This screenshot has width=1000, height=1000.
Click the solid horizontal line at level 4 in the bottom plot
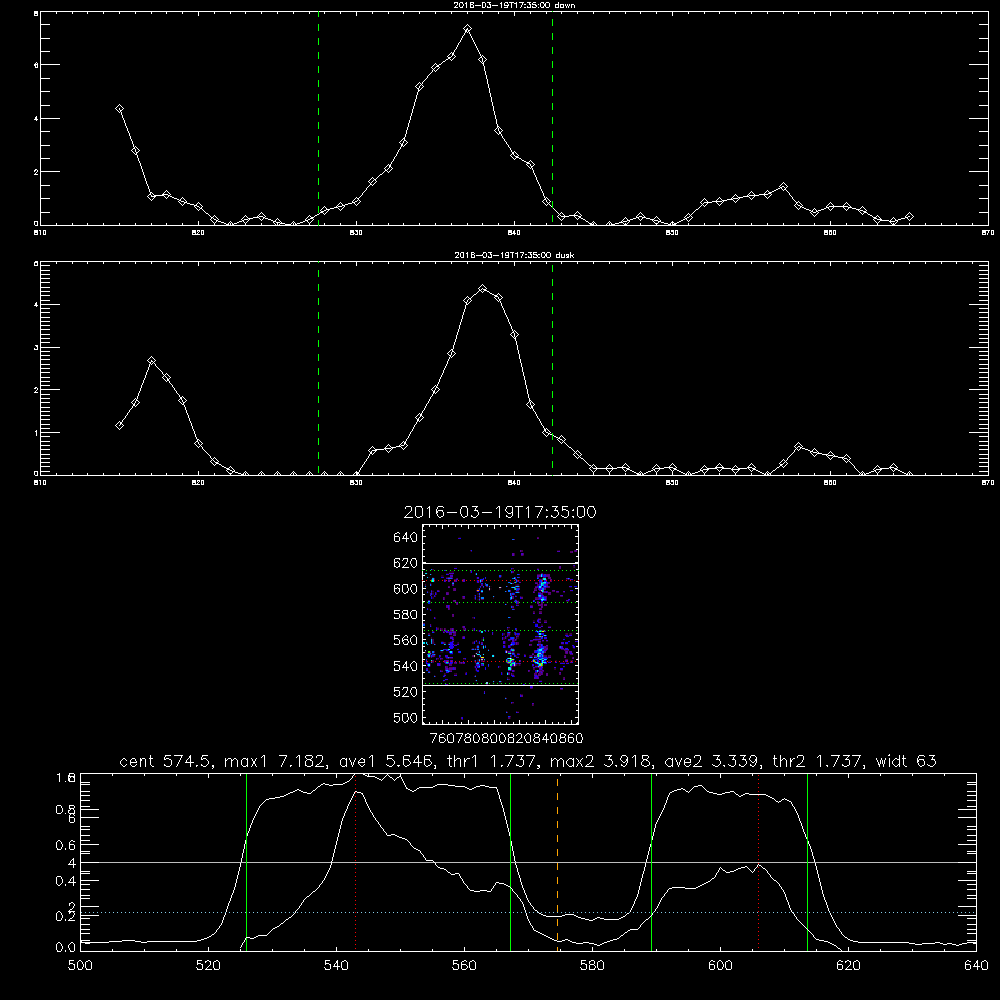click(x=528, y=862)
